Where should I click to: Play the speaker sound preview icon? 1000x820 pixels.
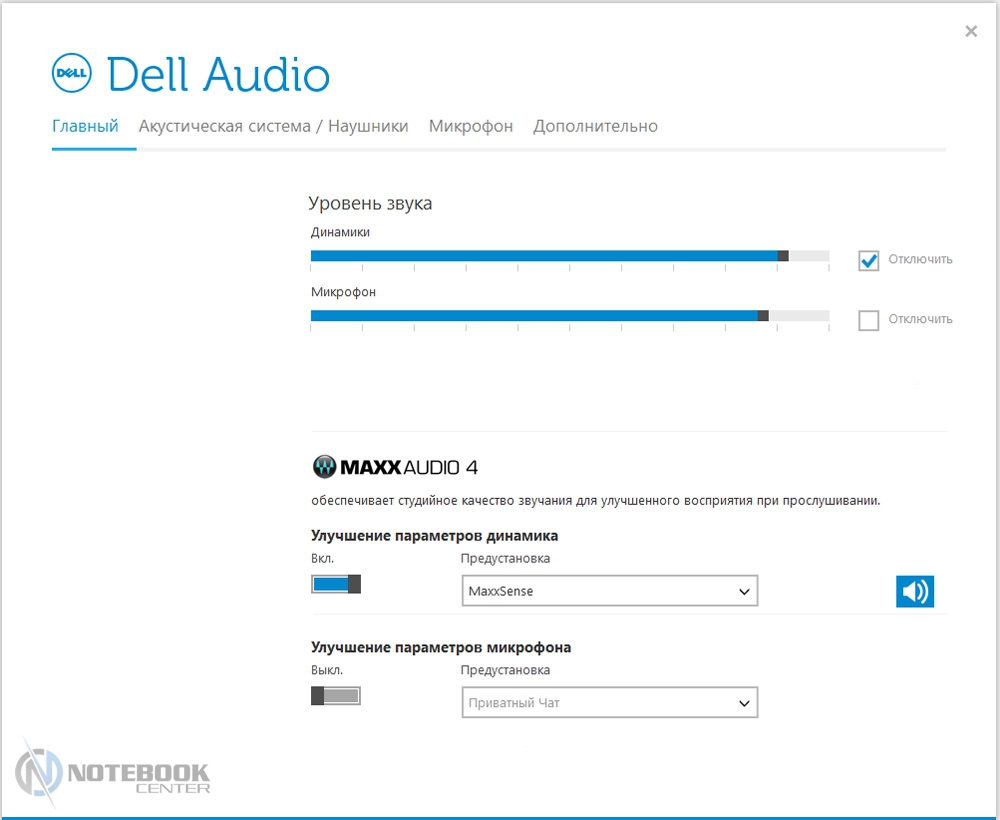pyautogui.click(x=914, y=591)
